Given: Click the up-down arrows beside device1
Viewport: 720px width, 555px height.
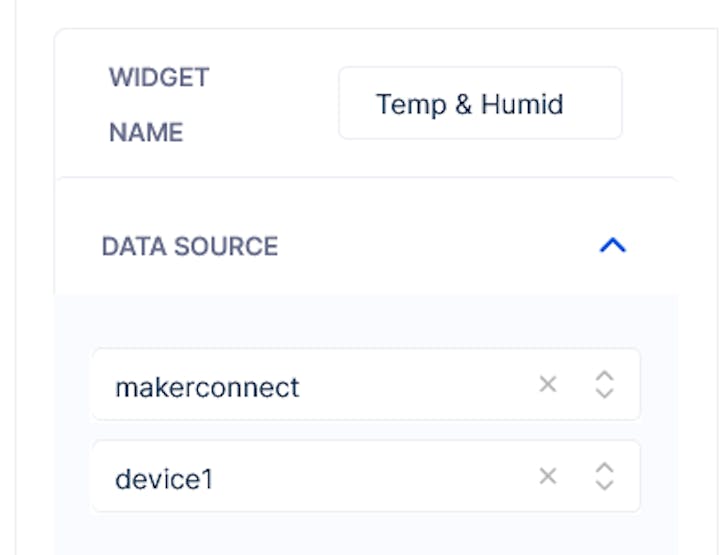Looking at the screenshot, I should 604,477.
